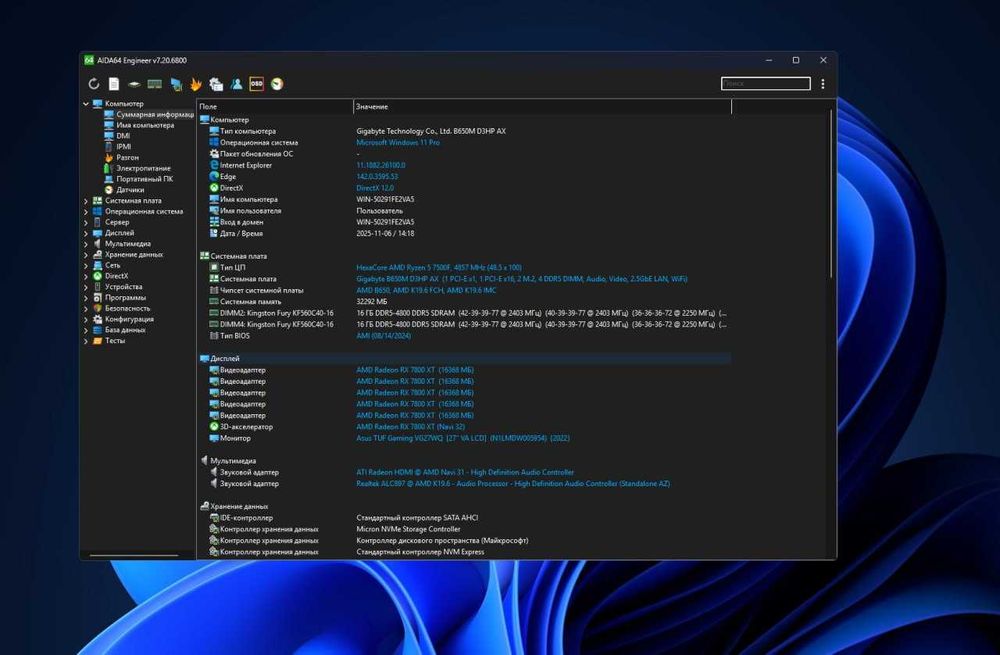Viewport: 1000px width, 655px height.
Task: Toggle the OSD panel toolbar icon
Action: coord(256,84)
